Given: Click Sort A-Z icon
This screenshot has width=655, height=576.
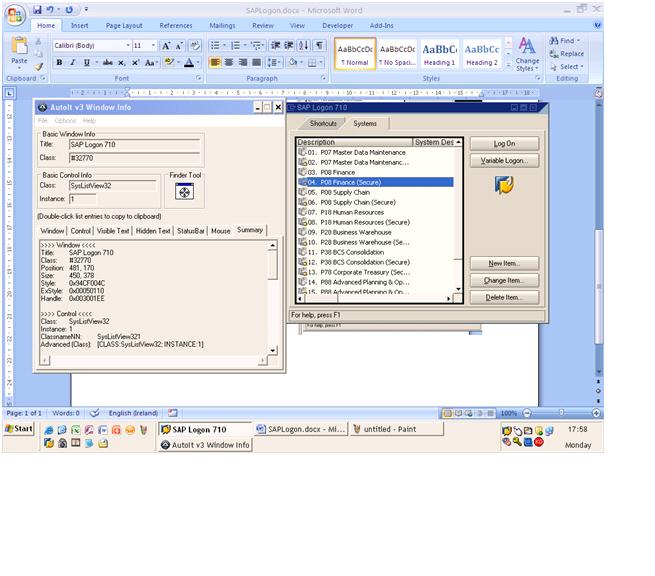Looking at the screenshot, I should click(x=304, y=46).
